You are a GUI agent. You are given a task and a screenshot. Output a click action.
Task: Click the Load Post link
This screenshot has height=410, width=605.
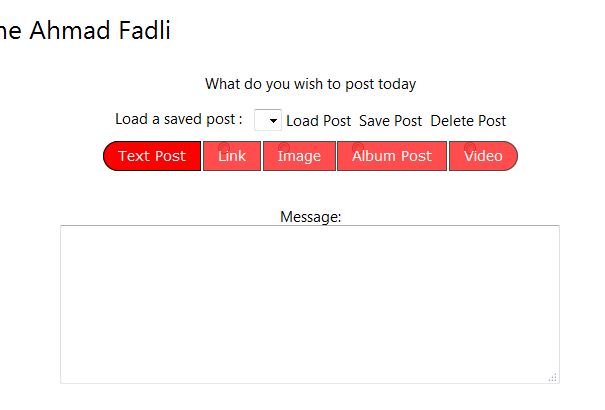tap(318, 121)
